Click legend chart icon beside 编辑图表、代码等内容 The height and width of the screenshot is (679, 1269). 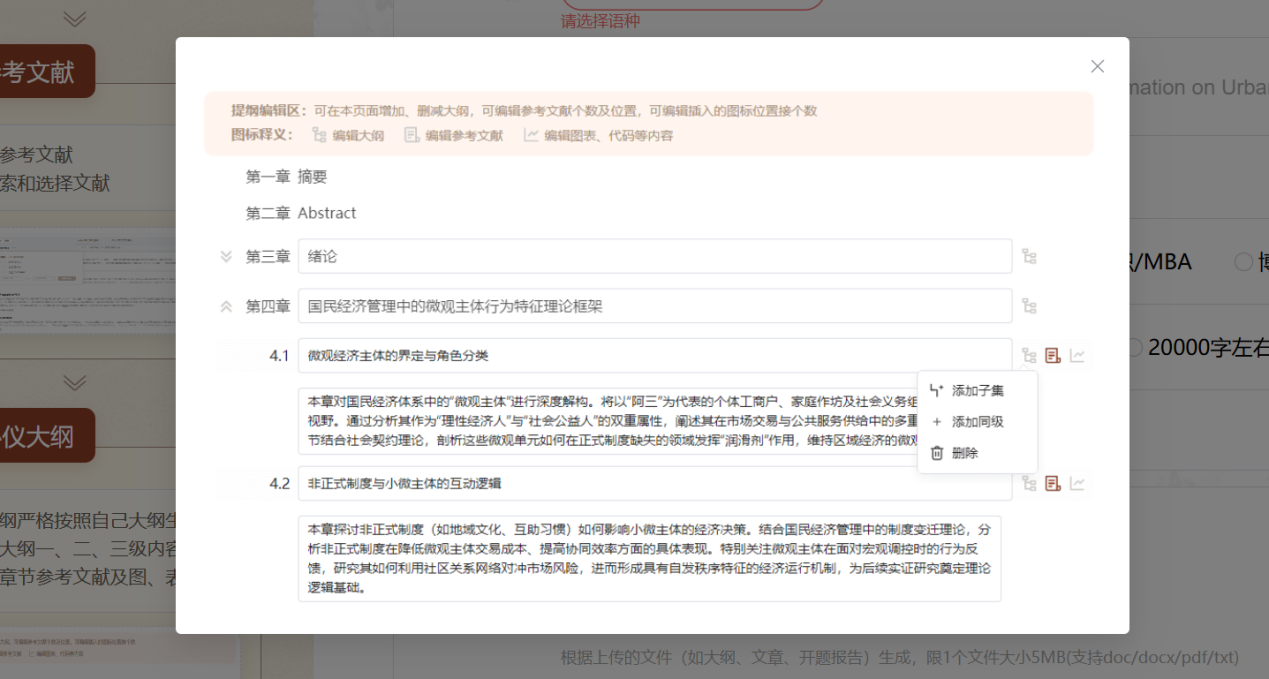(x=531, y=135)
